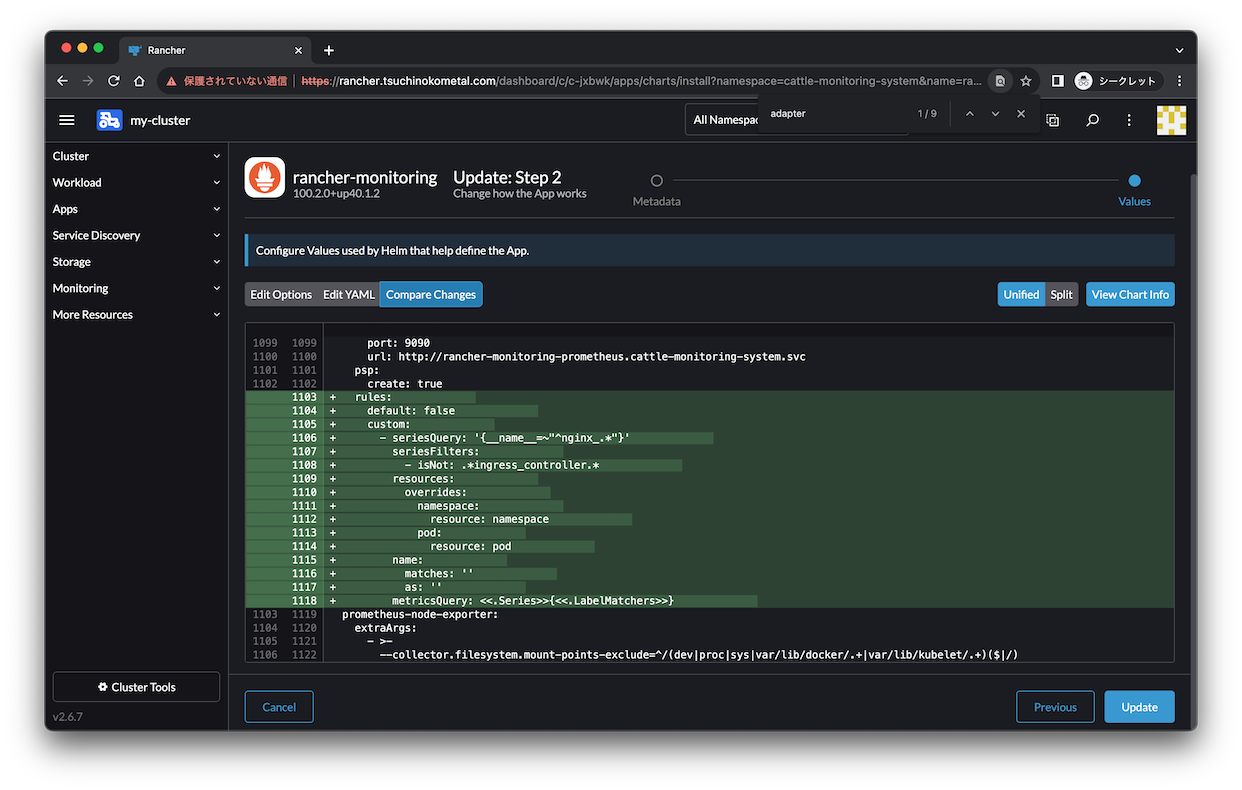Go back in browser history
The image size is (1242, 790).
coord(63,81)
